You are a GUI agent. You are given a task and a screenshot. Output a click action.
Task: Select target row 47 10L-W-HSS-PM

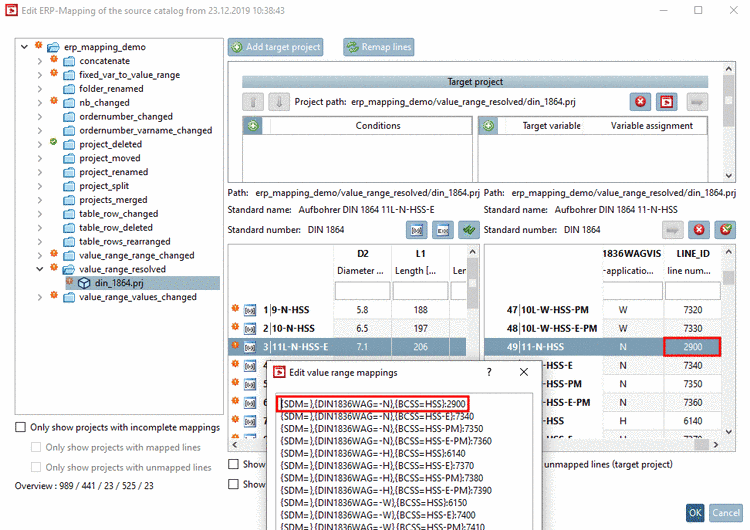click(602, 310)
